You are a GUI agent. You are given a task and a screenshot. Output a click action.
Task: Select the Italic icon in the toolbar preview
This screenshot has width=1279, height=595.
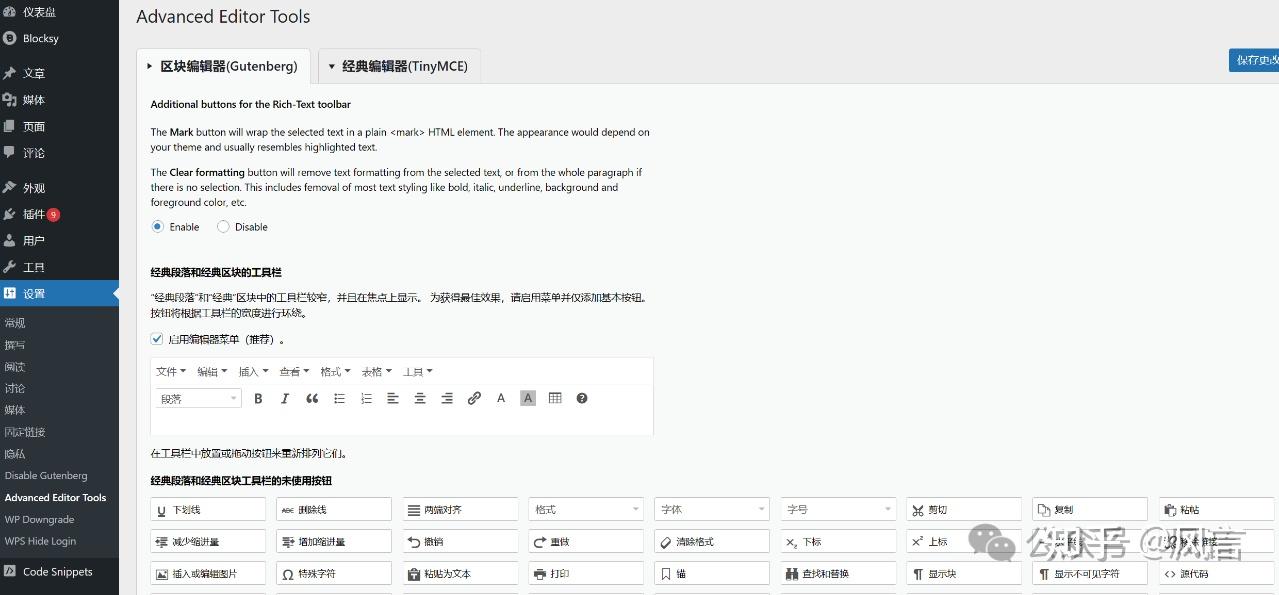click(285, 398)
